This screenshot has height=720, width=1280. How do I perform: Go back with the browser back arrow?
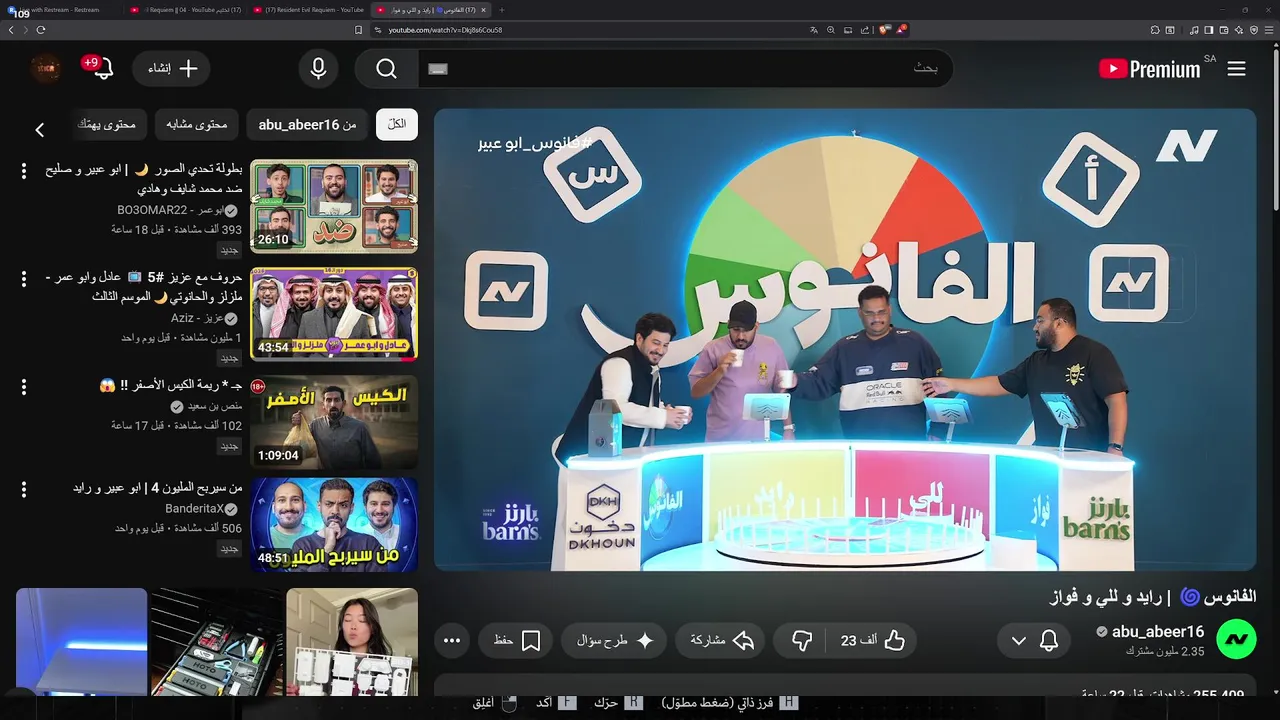pyautogui.click(x=11, y=30)
